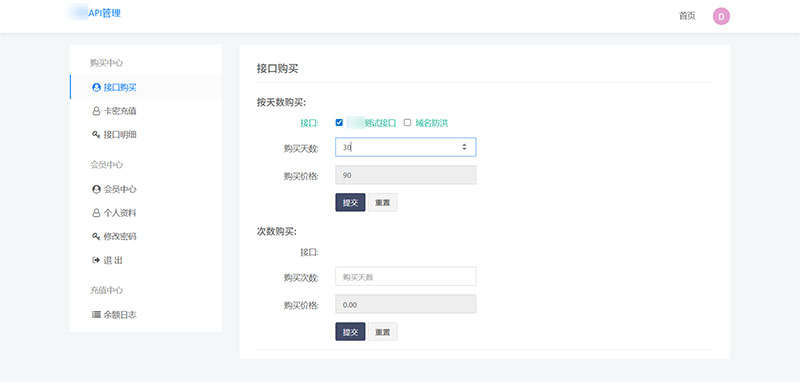800x382 pixels.
Task: Reset the 按天数购买 form
Action: (x=382, y=202)
